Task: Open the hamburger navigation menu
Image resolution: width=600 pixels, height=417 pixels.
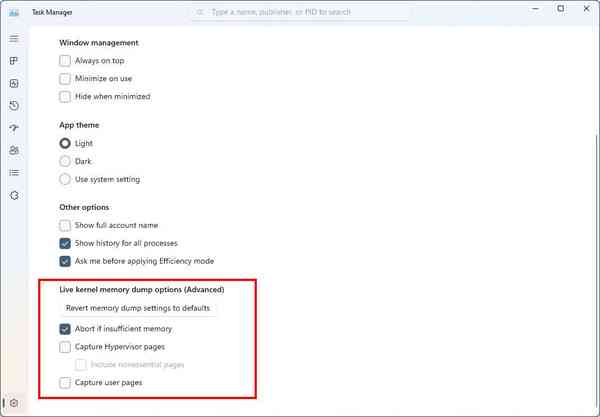Action: coord(14,39)
